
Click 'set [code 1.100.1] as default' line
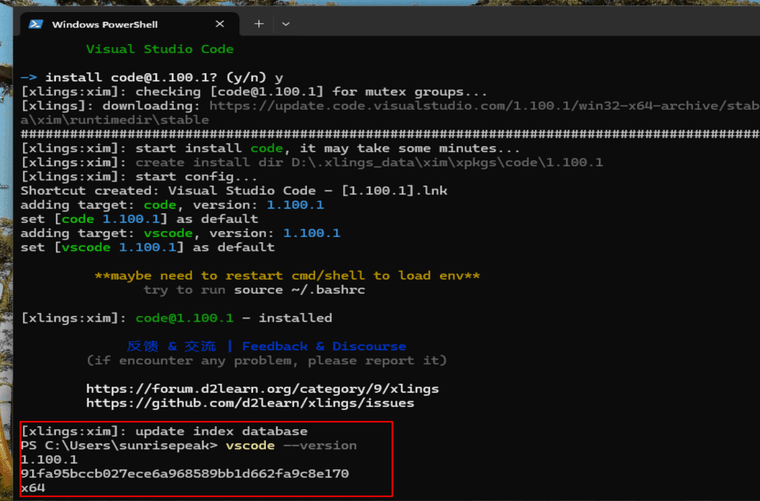coord(139,219)
